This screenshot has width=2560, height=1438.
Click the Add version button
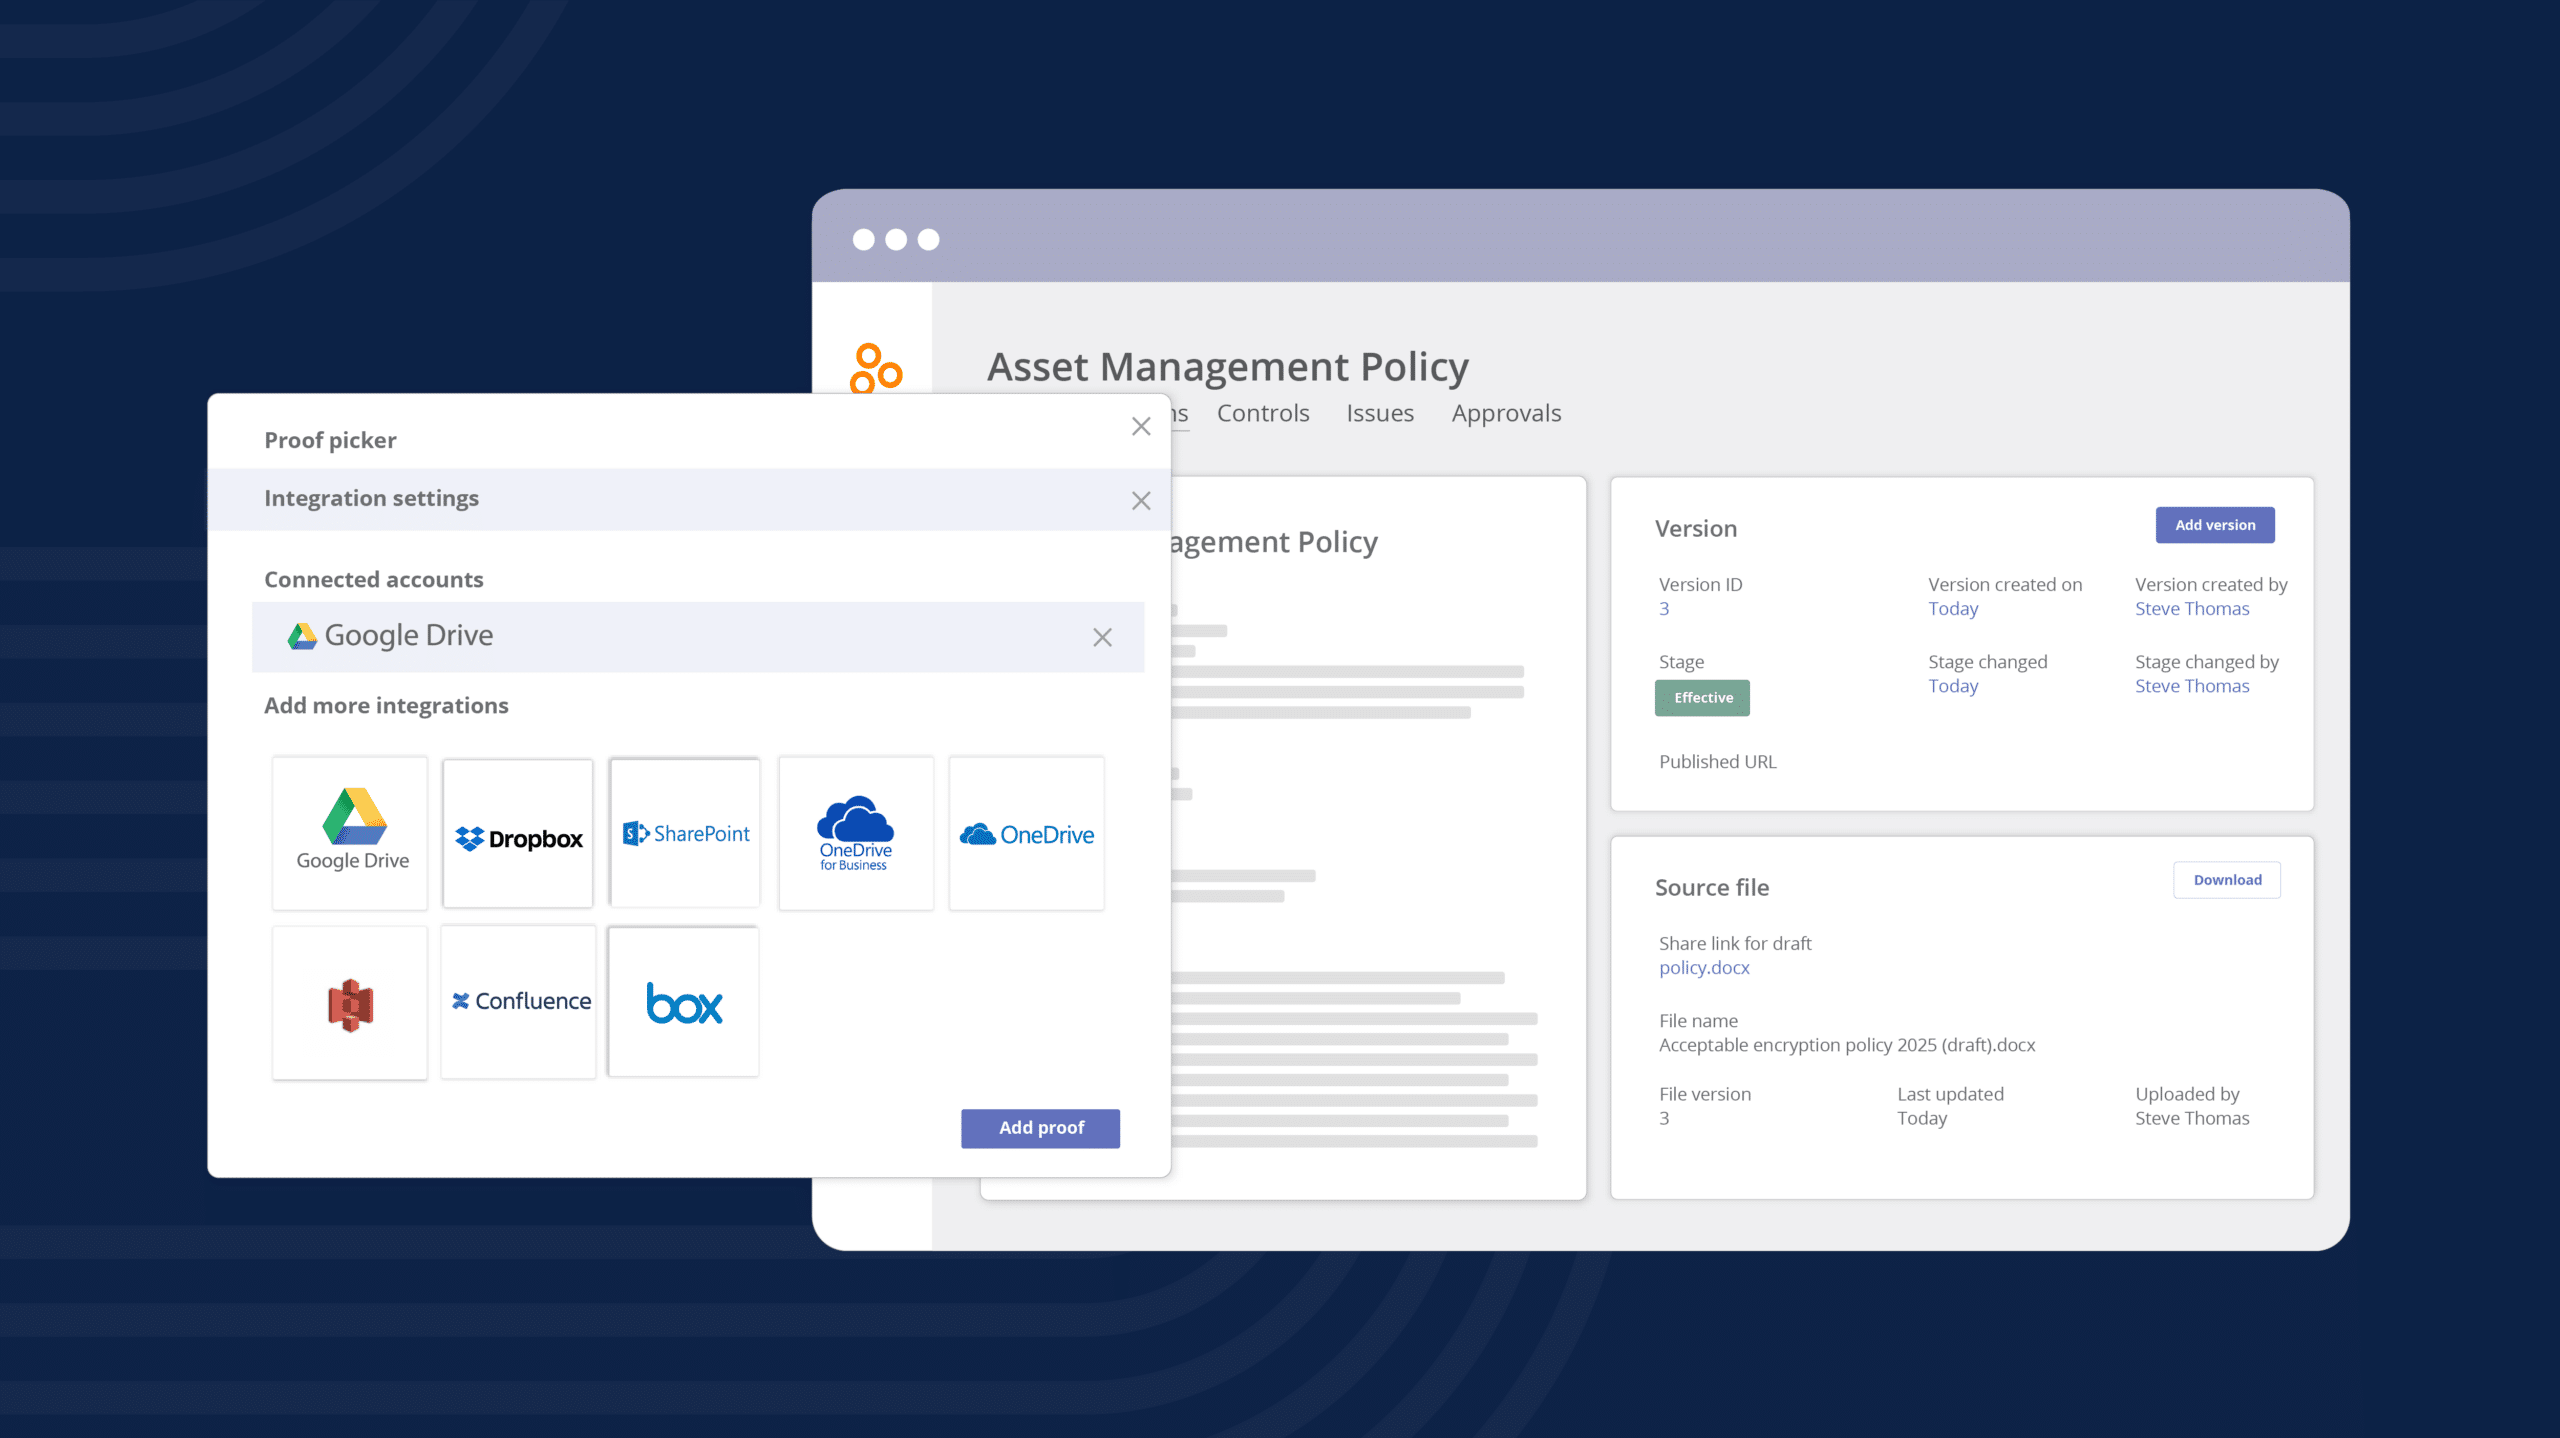click(2214, 525)
